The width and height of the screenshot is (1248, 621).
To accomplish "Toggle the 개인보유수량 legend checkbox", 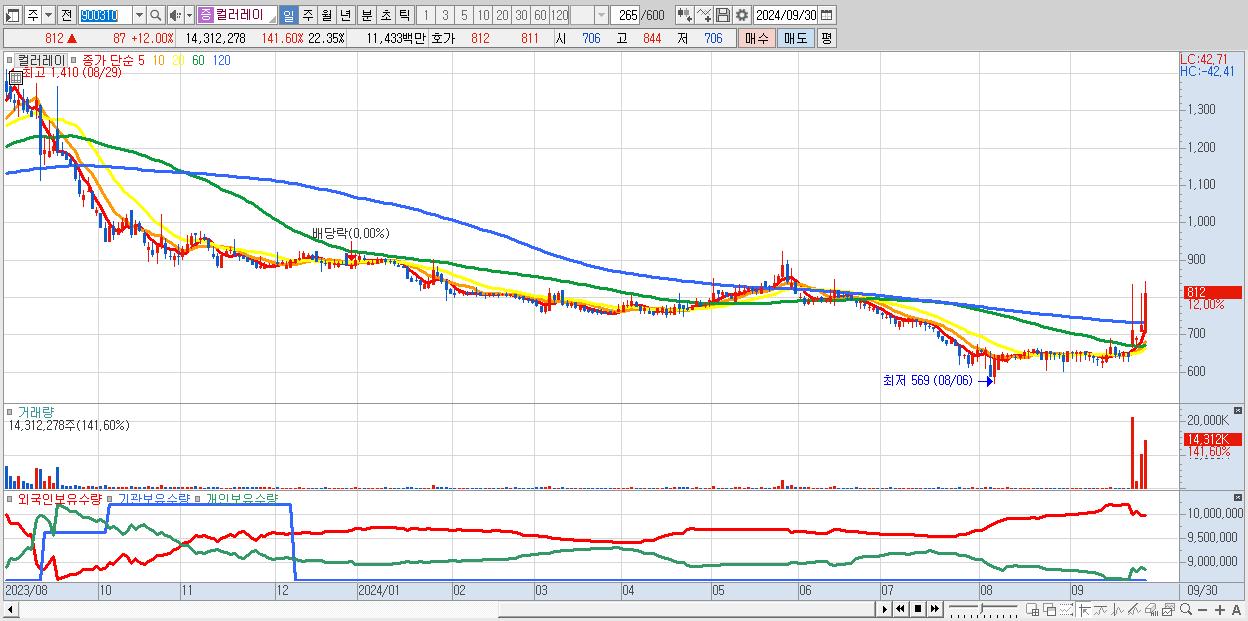I will pyautogui.click(x=198, y=499).
